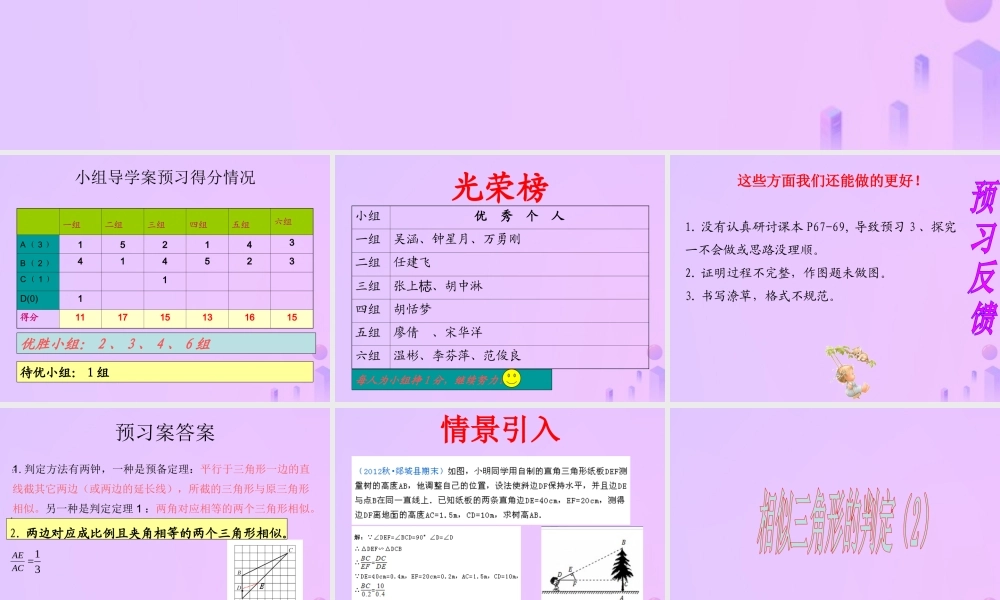Viewport: 1000px width, 600px height.
Task: Click the 情景引入 red heading
Action: 500,429
